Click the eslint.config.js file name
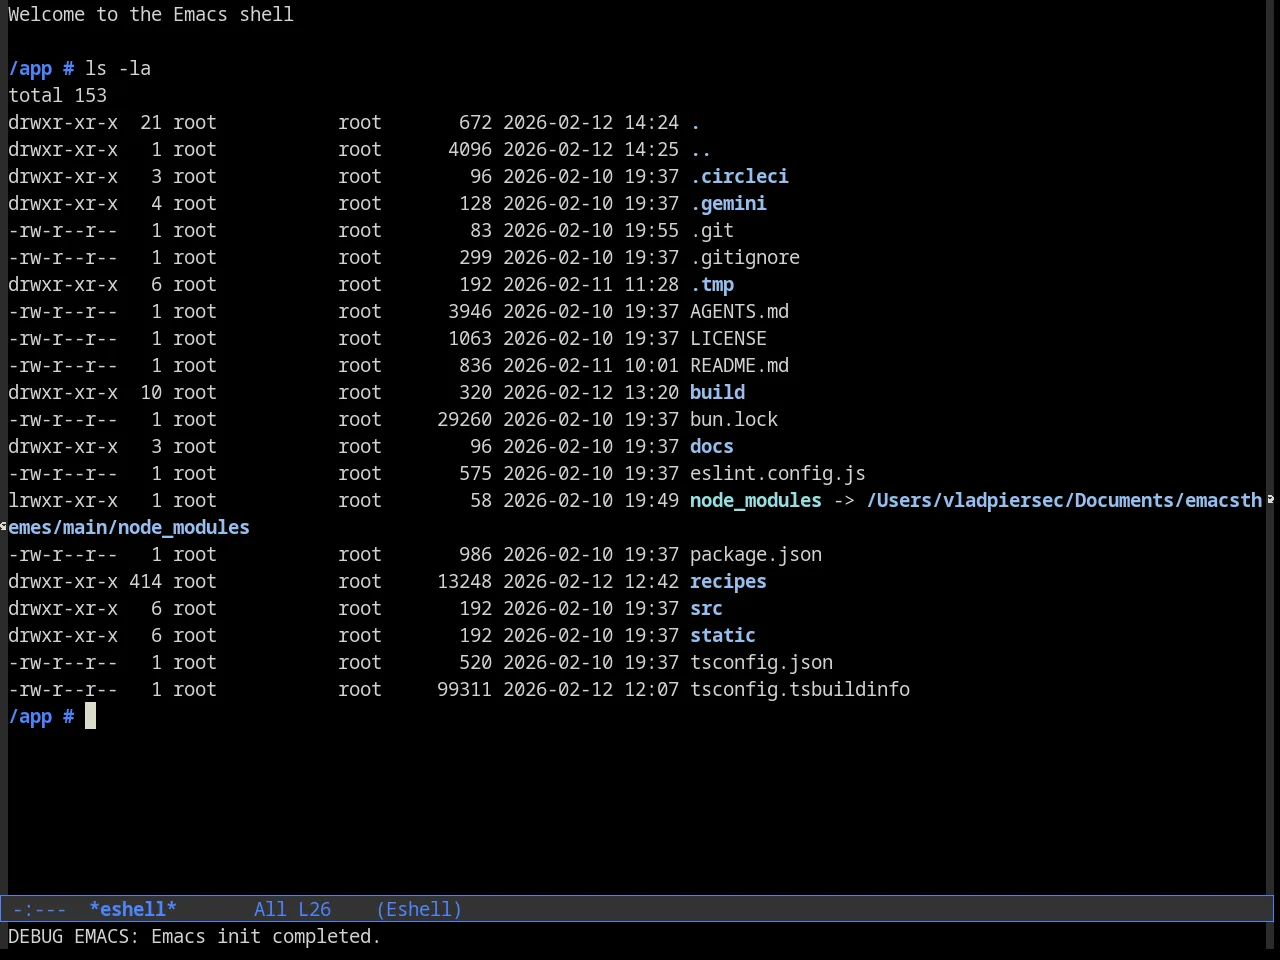The image size is (1280, 960). [778, 473]
